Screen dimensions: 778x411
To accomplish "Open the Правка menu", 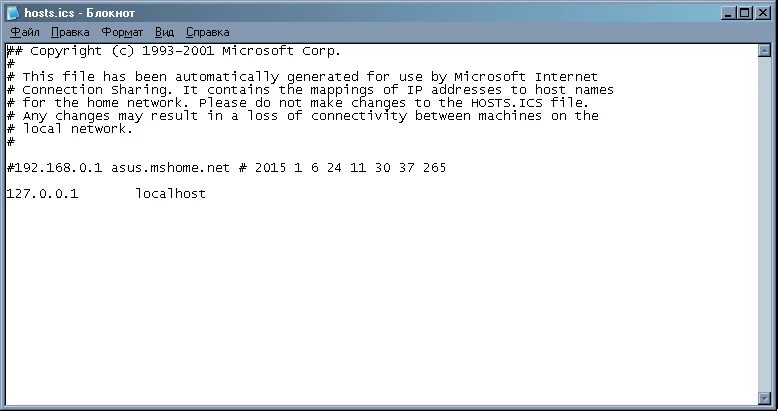I will 70,32.
